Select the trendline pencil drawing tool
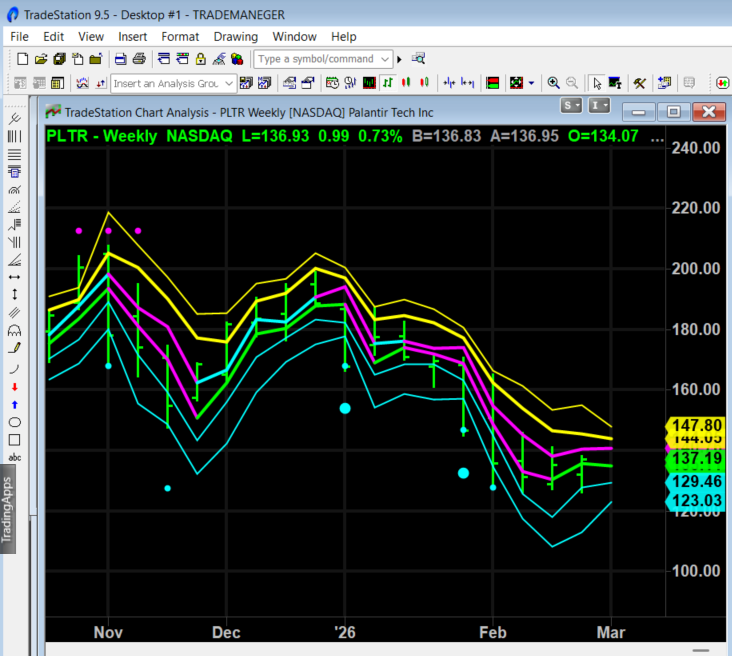 click(14, 348)
